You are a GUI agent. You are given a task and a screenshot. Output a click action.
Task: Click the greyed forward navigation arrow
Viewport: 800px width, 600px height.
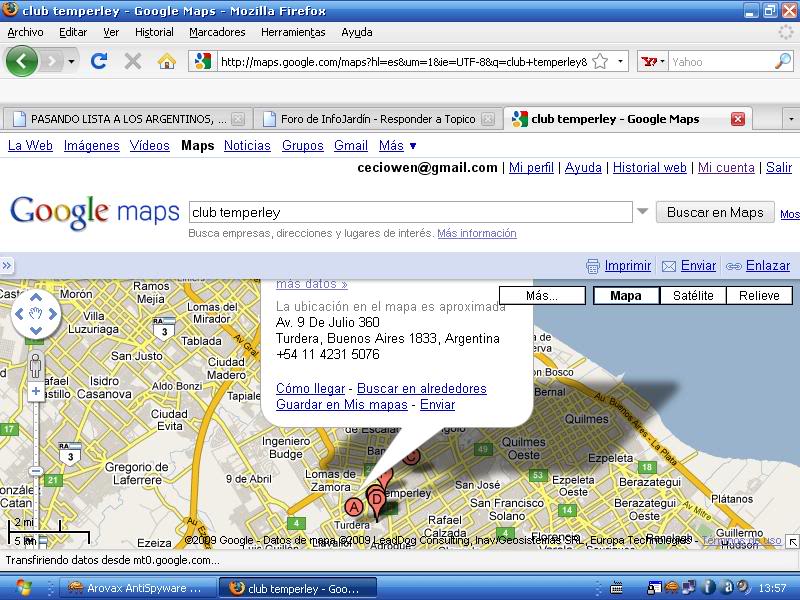51,62
